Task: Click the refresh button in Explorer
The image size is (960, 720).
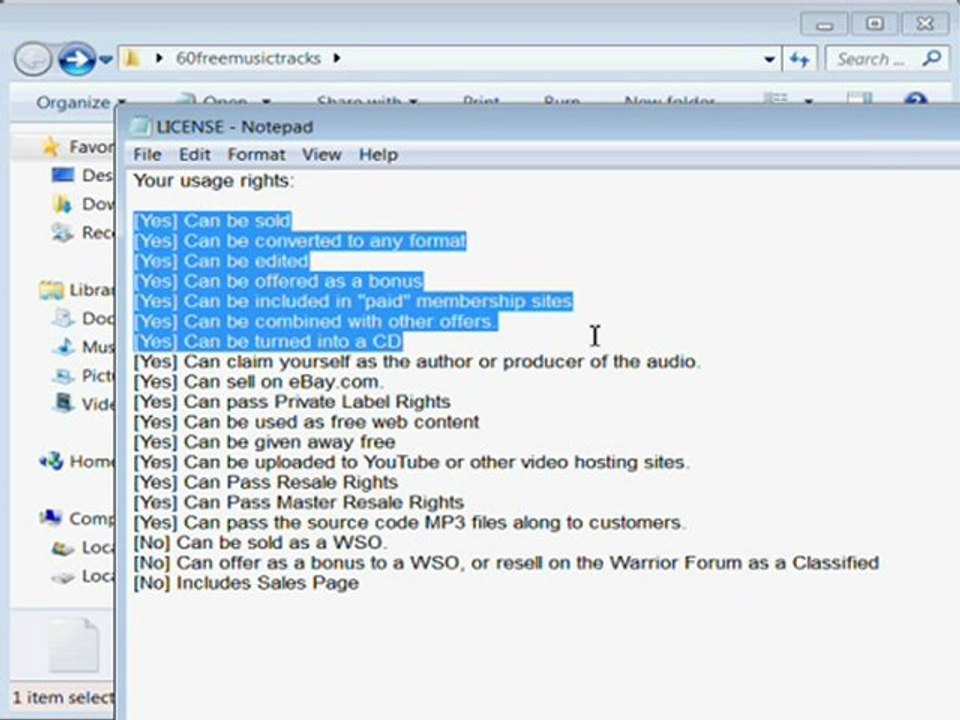Action: click(x=800, y=59)
